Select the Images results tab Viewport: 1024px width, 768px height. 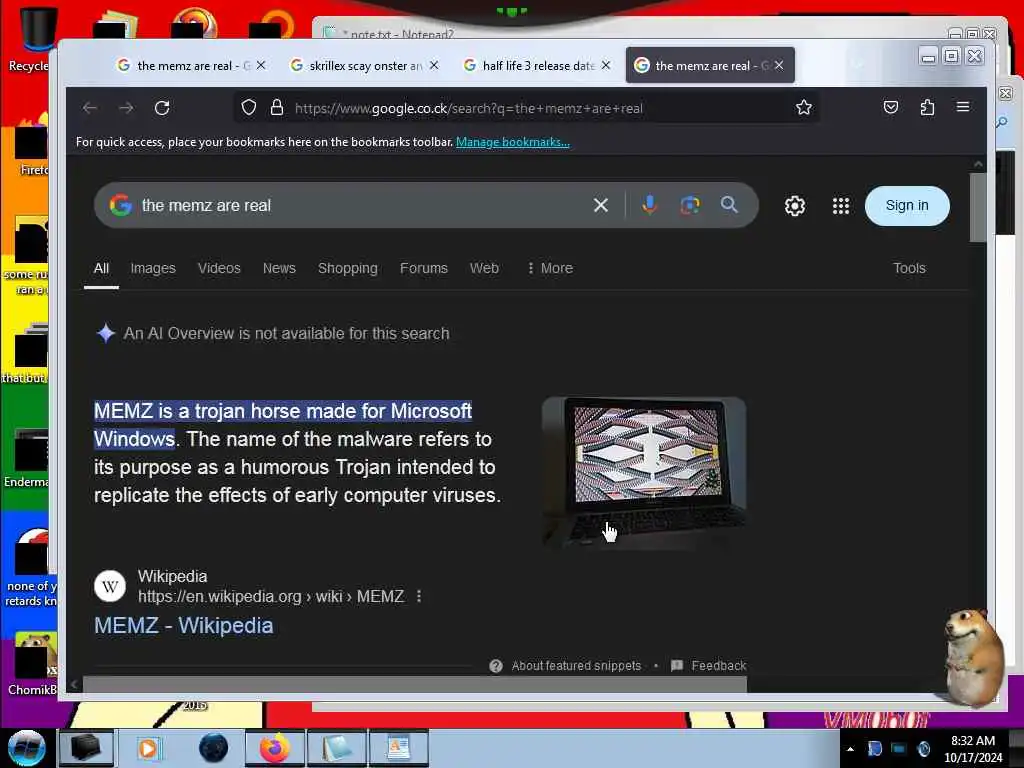(153, 268)
